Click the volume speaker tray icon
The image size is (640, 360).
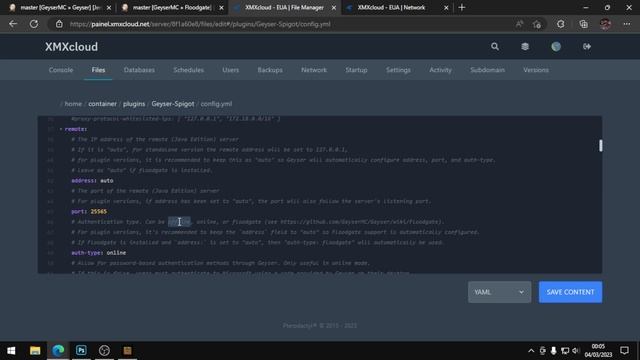[576, 351]
